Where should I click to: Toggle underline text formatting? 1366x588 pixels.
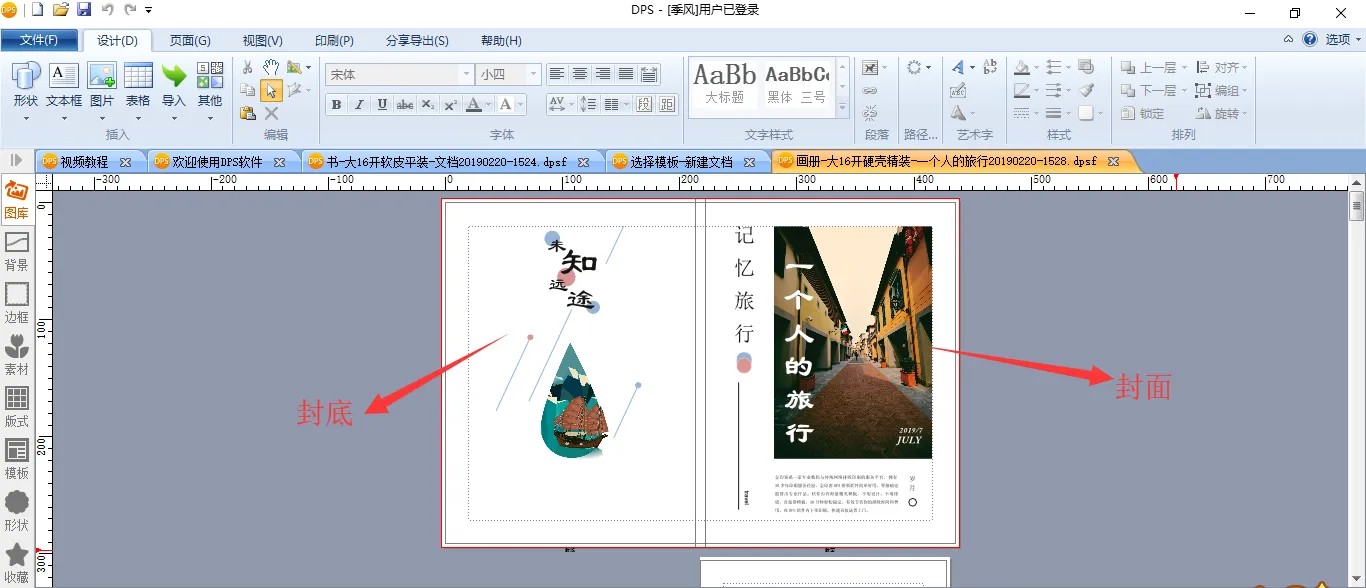[382, 105]
